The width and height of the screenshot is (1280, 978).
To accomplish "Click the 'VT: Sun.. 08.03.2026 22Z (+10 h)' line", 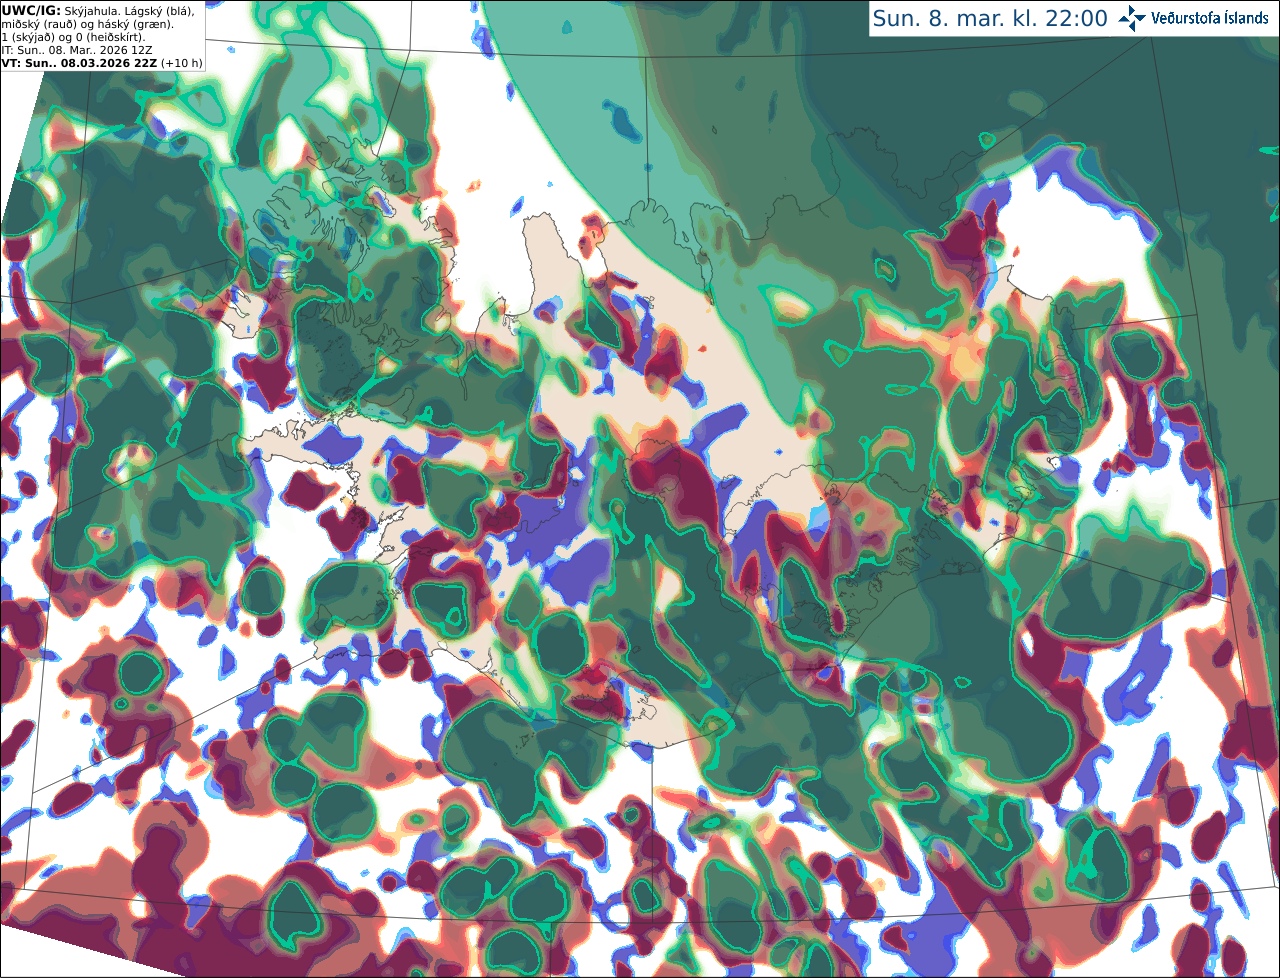I will point(102,62).
